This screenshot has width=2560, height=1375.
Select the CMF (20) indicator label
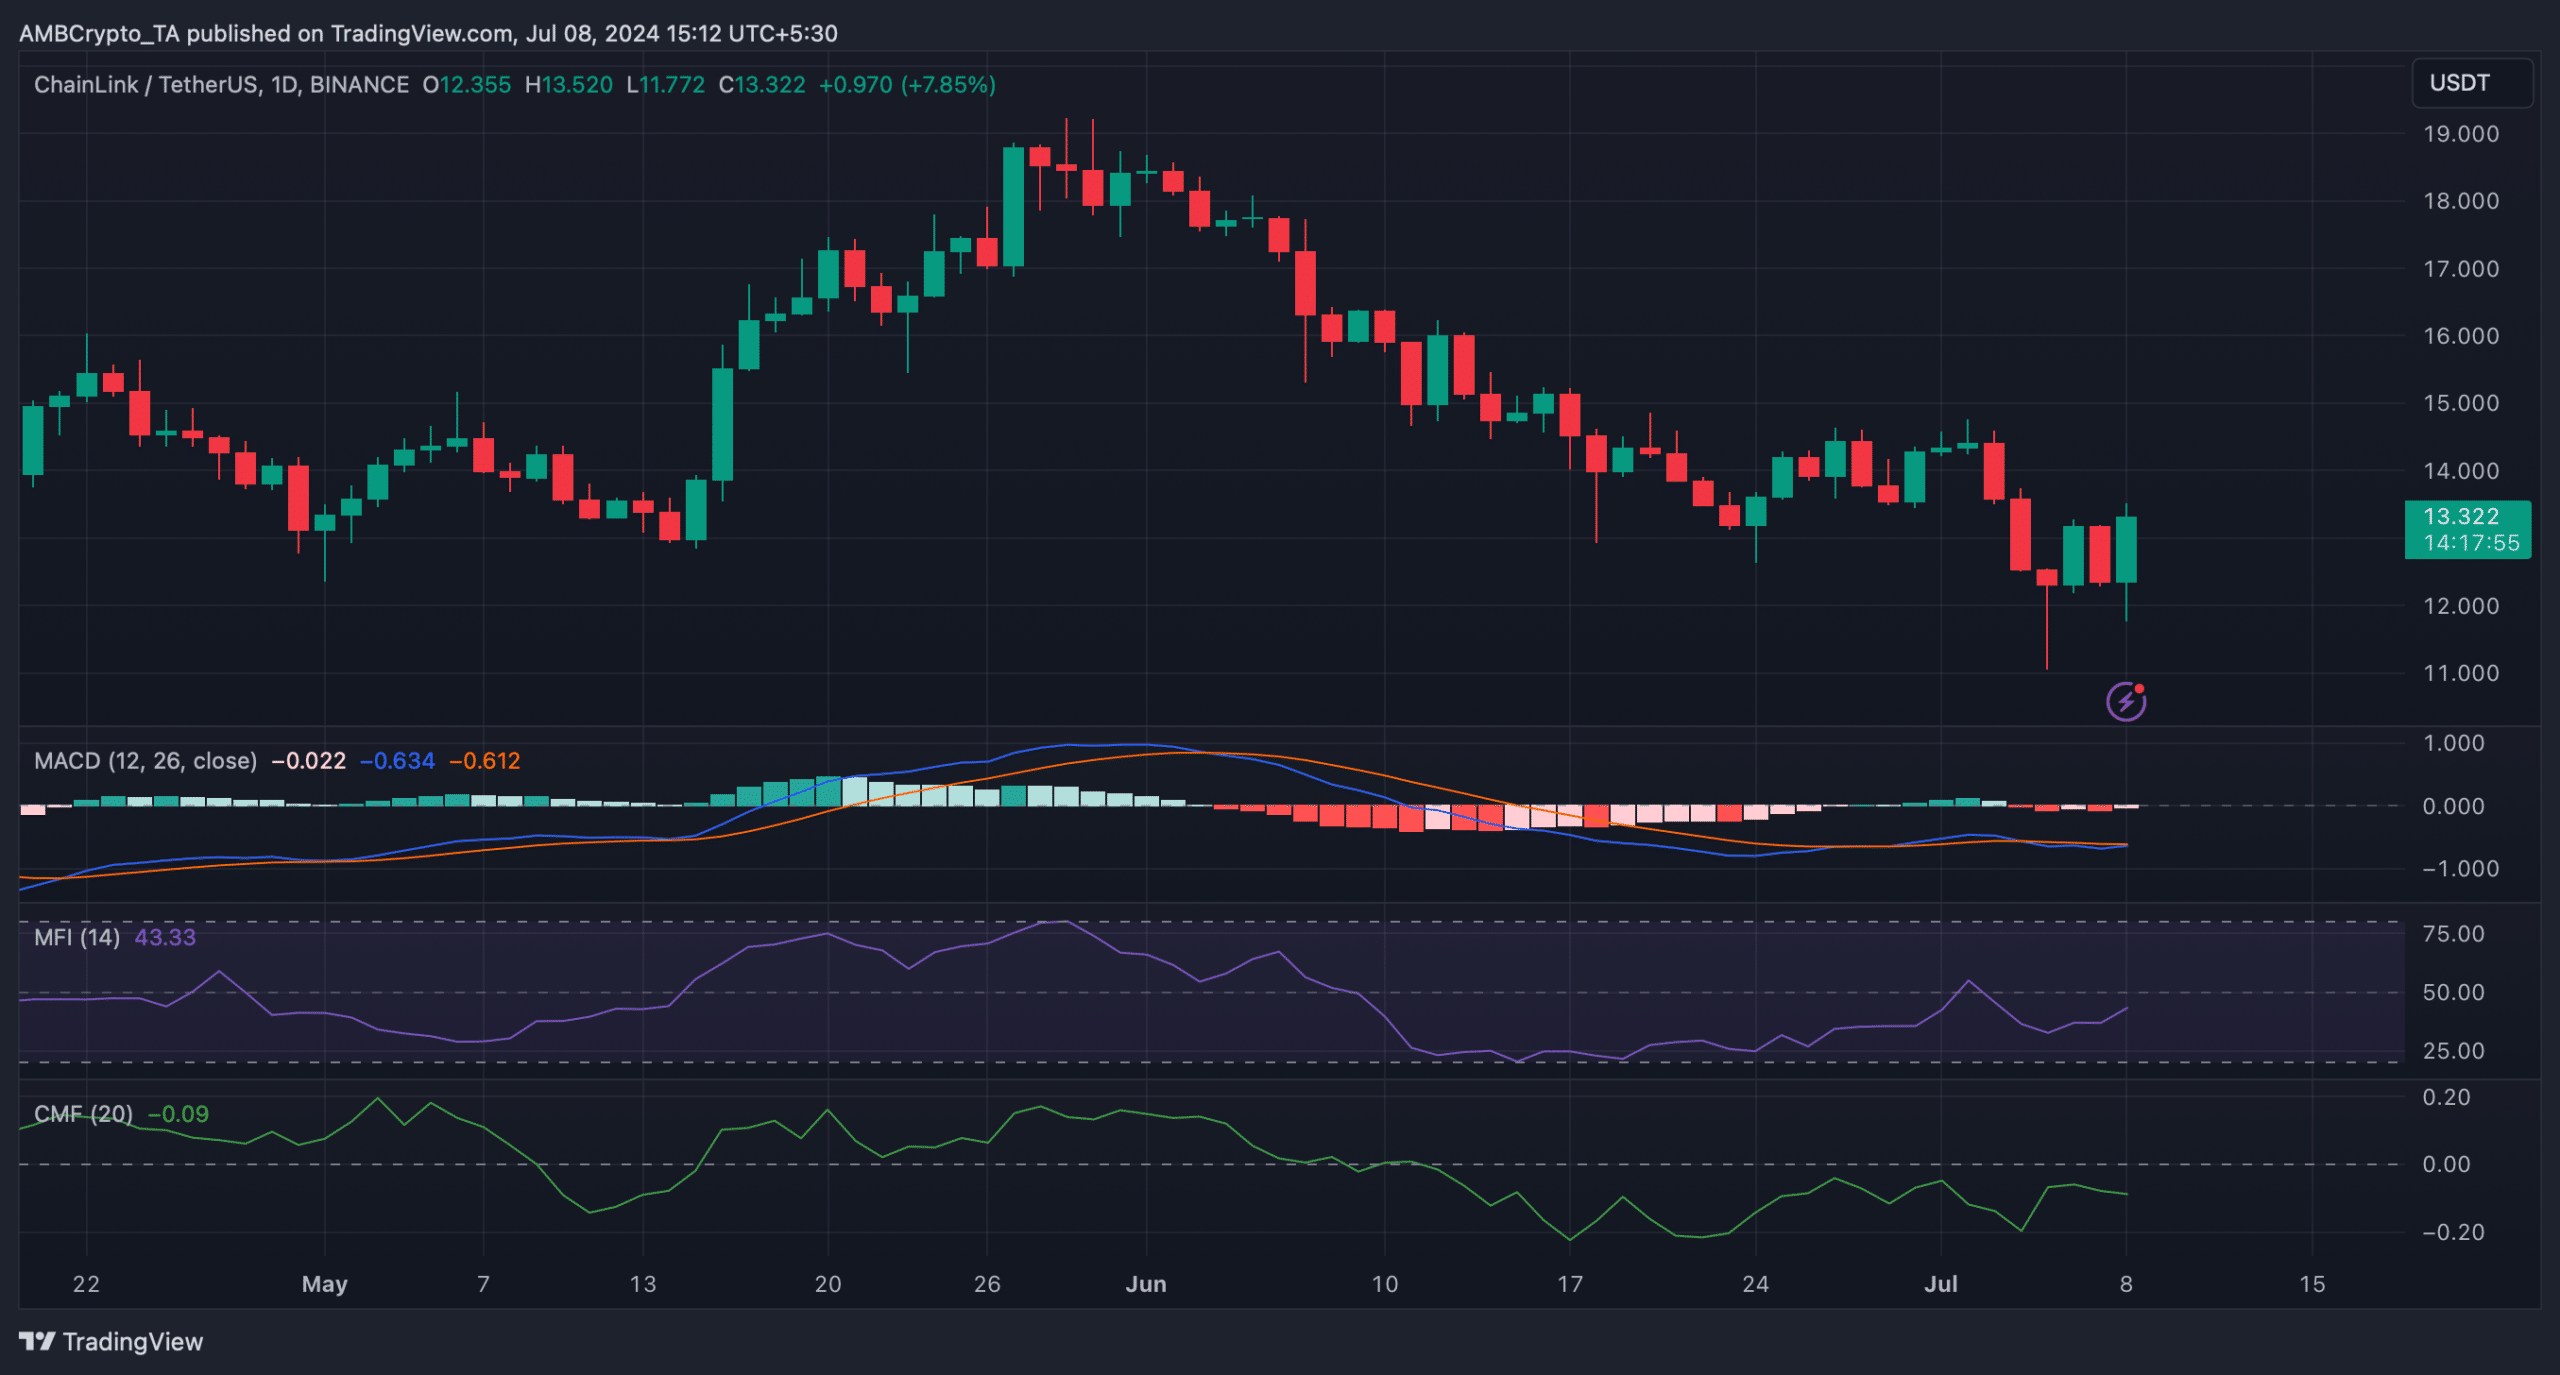tap(83, 1114)
